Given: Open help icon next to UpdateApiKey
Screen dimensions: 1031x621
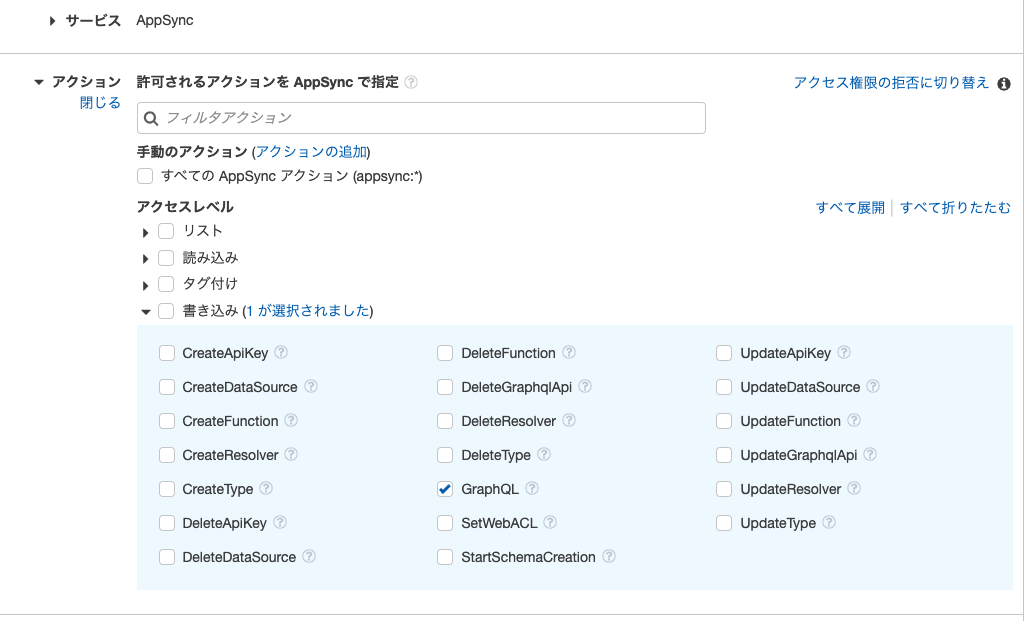Looking at the screenshot, I should coord(844,353).
